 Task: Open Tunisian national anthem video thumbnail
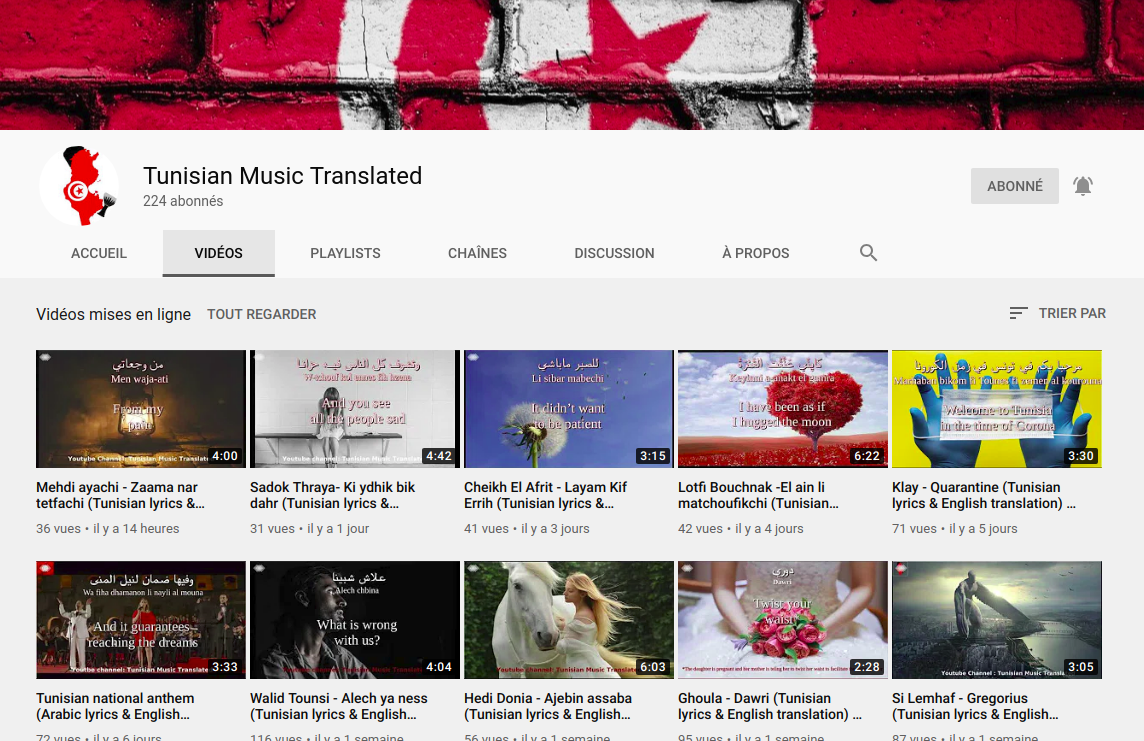(141, 620)
